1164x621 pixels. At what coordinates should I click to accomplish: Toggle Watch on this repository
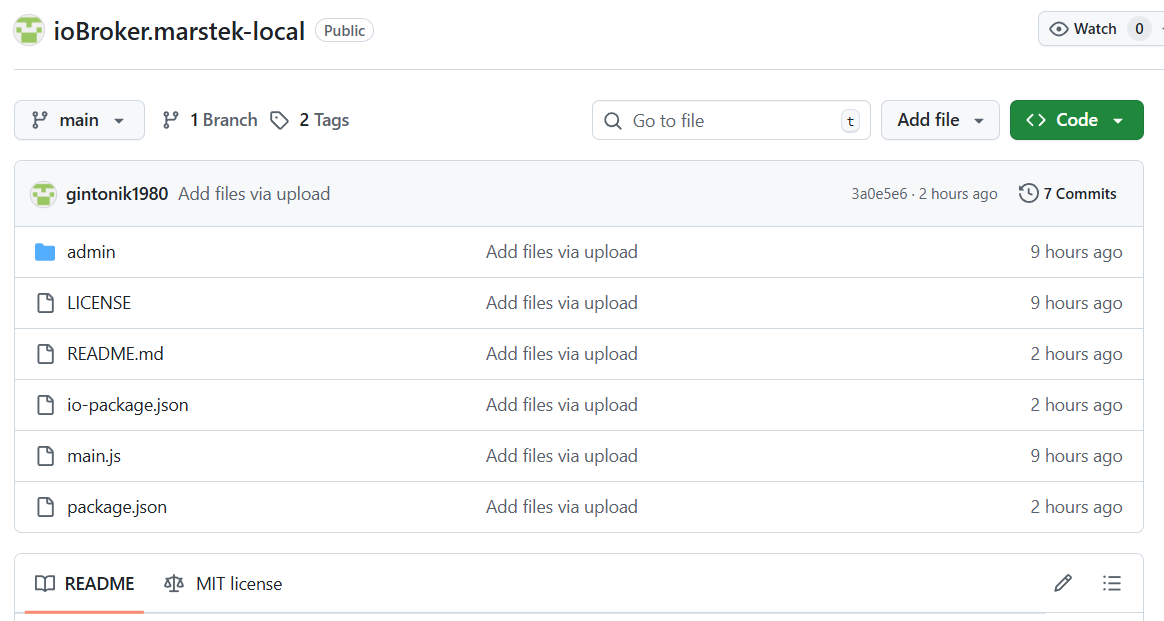click(1084, 29)
